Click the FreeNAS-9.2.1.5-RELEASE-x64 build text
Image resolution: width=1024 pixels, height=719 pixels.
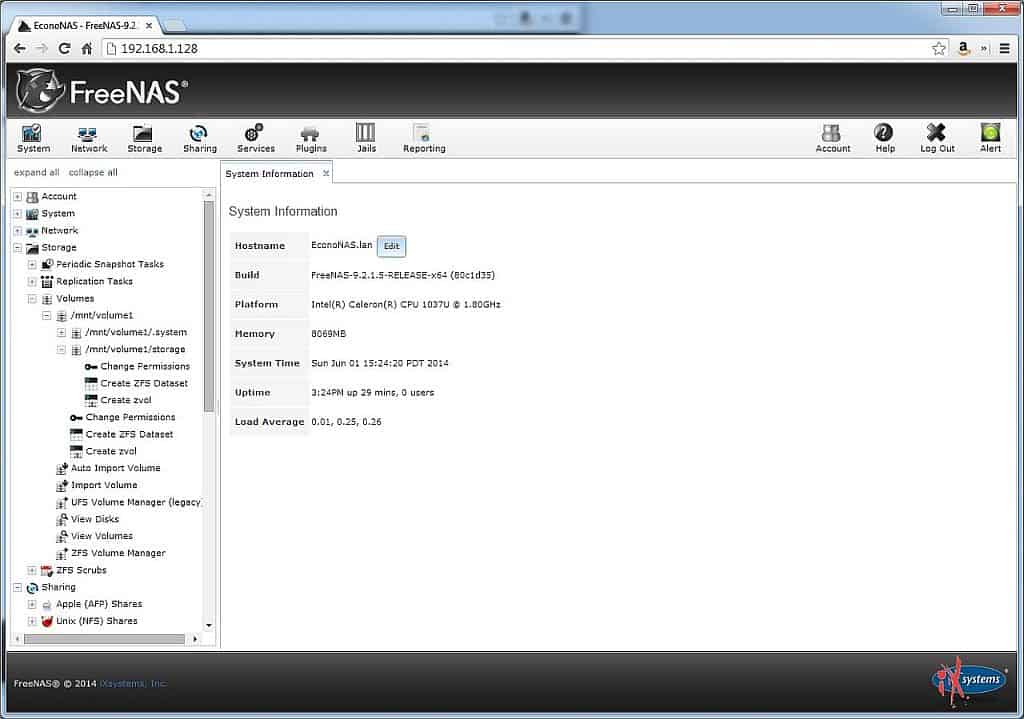pos(402,275)
